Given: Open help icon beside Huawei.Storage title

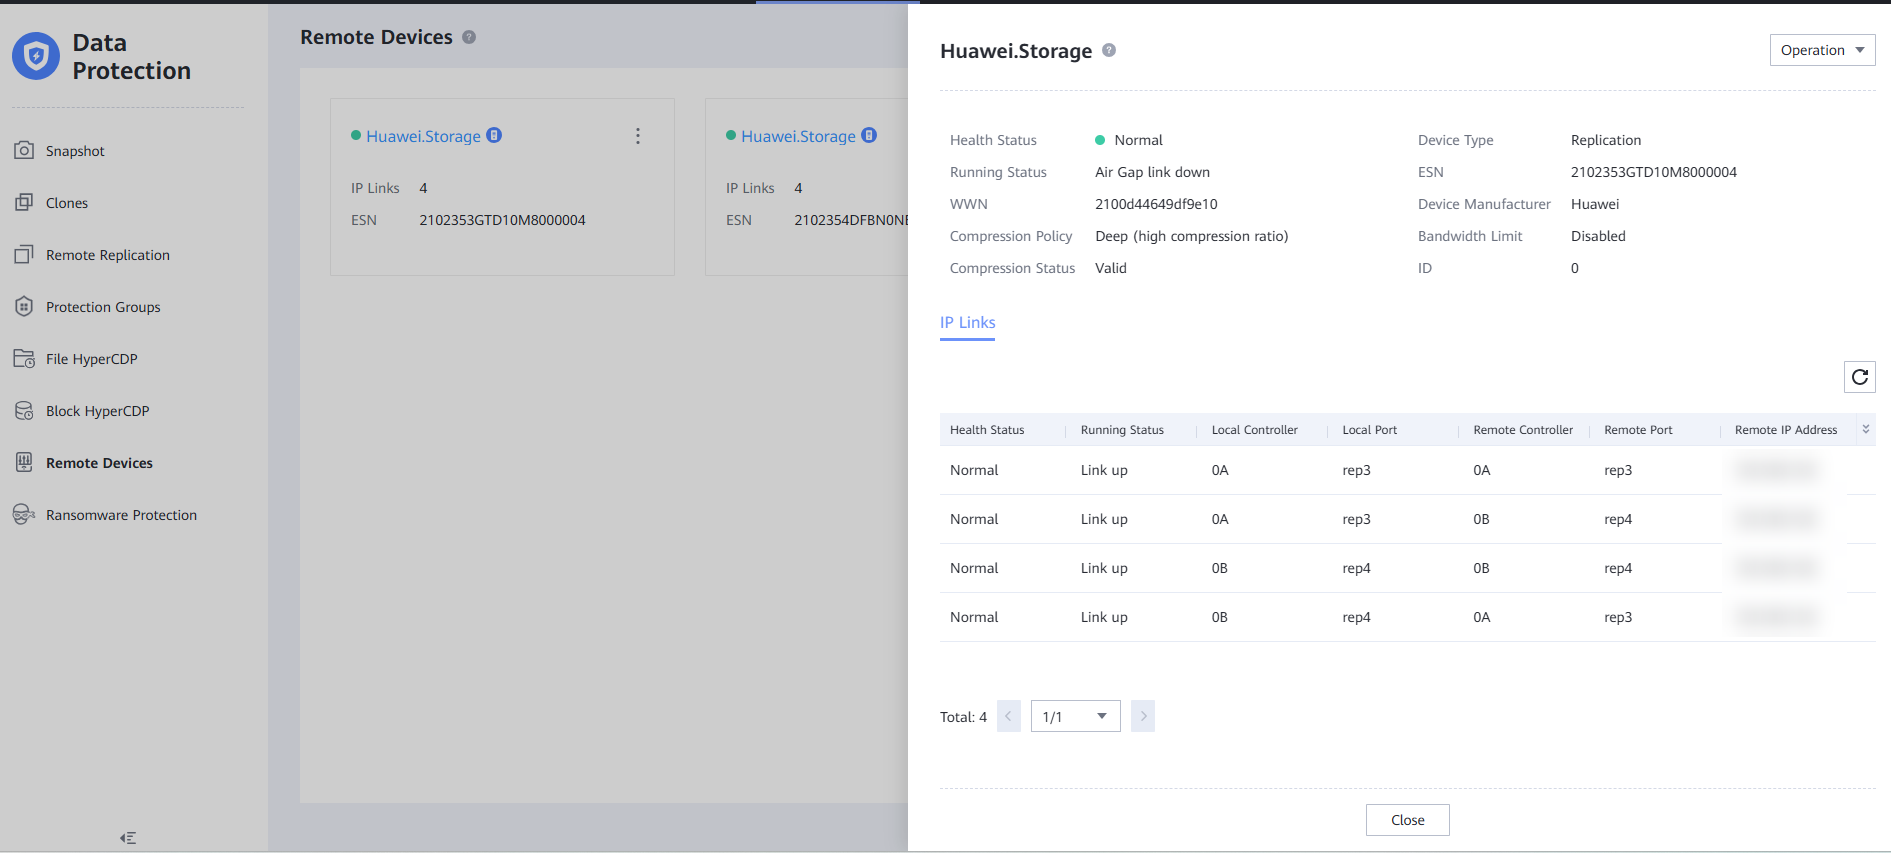Looking at the screenshot, I should 1109,51.
